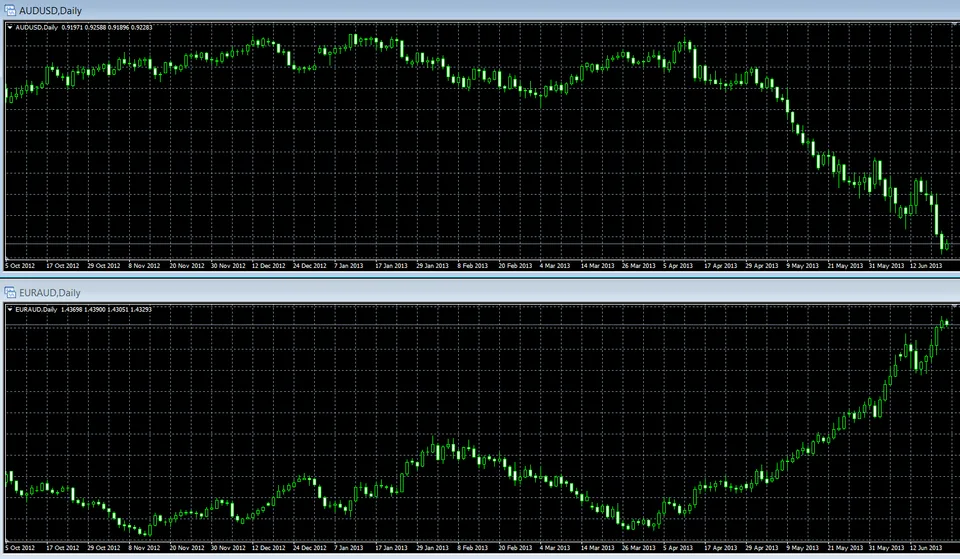Viewport: 960px width, 559px height.
Task: Click '5 Oct 2012' on AUDUSD time axis
Action: (x=20, y=266)
